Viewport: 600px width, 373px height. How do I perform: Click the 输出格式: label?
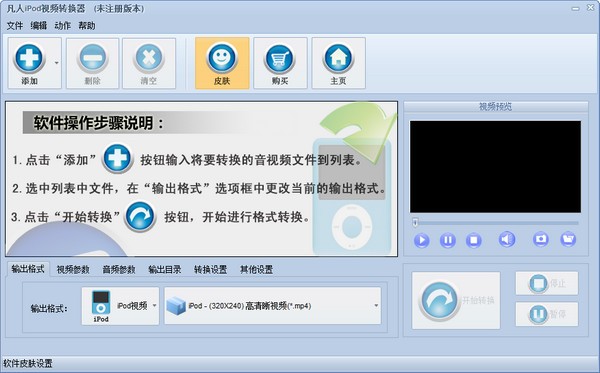click(x=49, y=309)
